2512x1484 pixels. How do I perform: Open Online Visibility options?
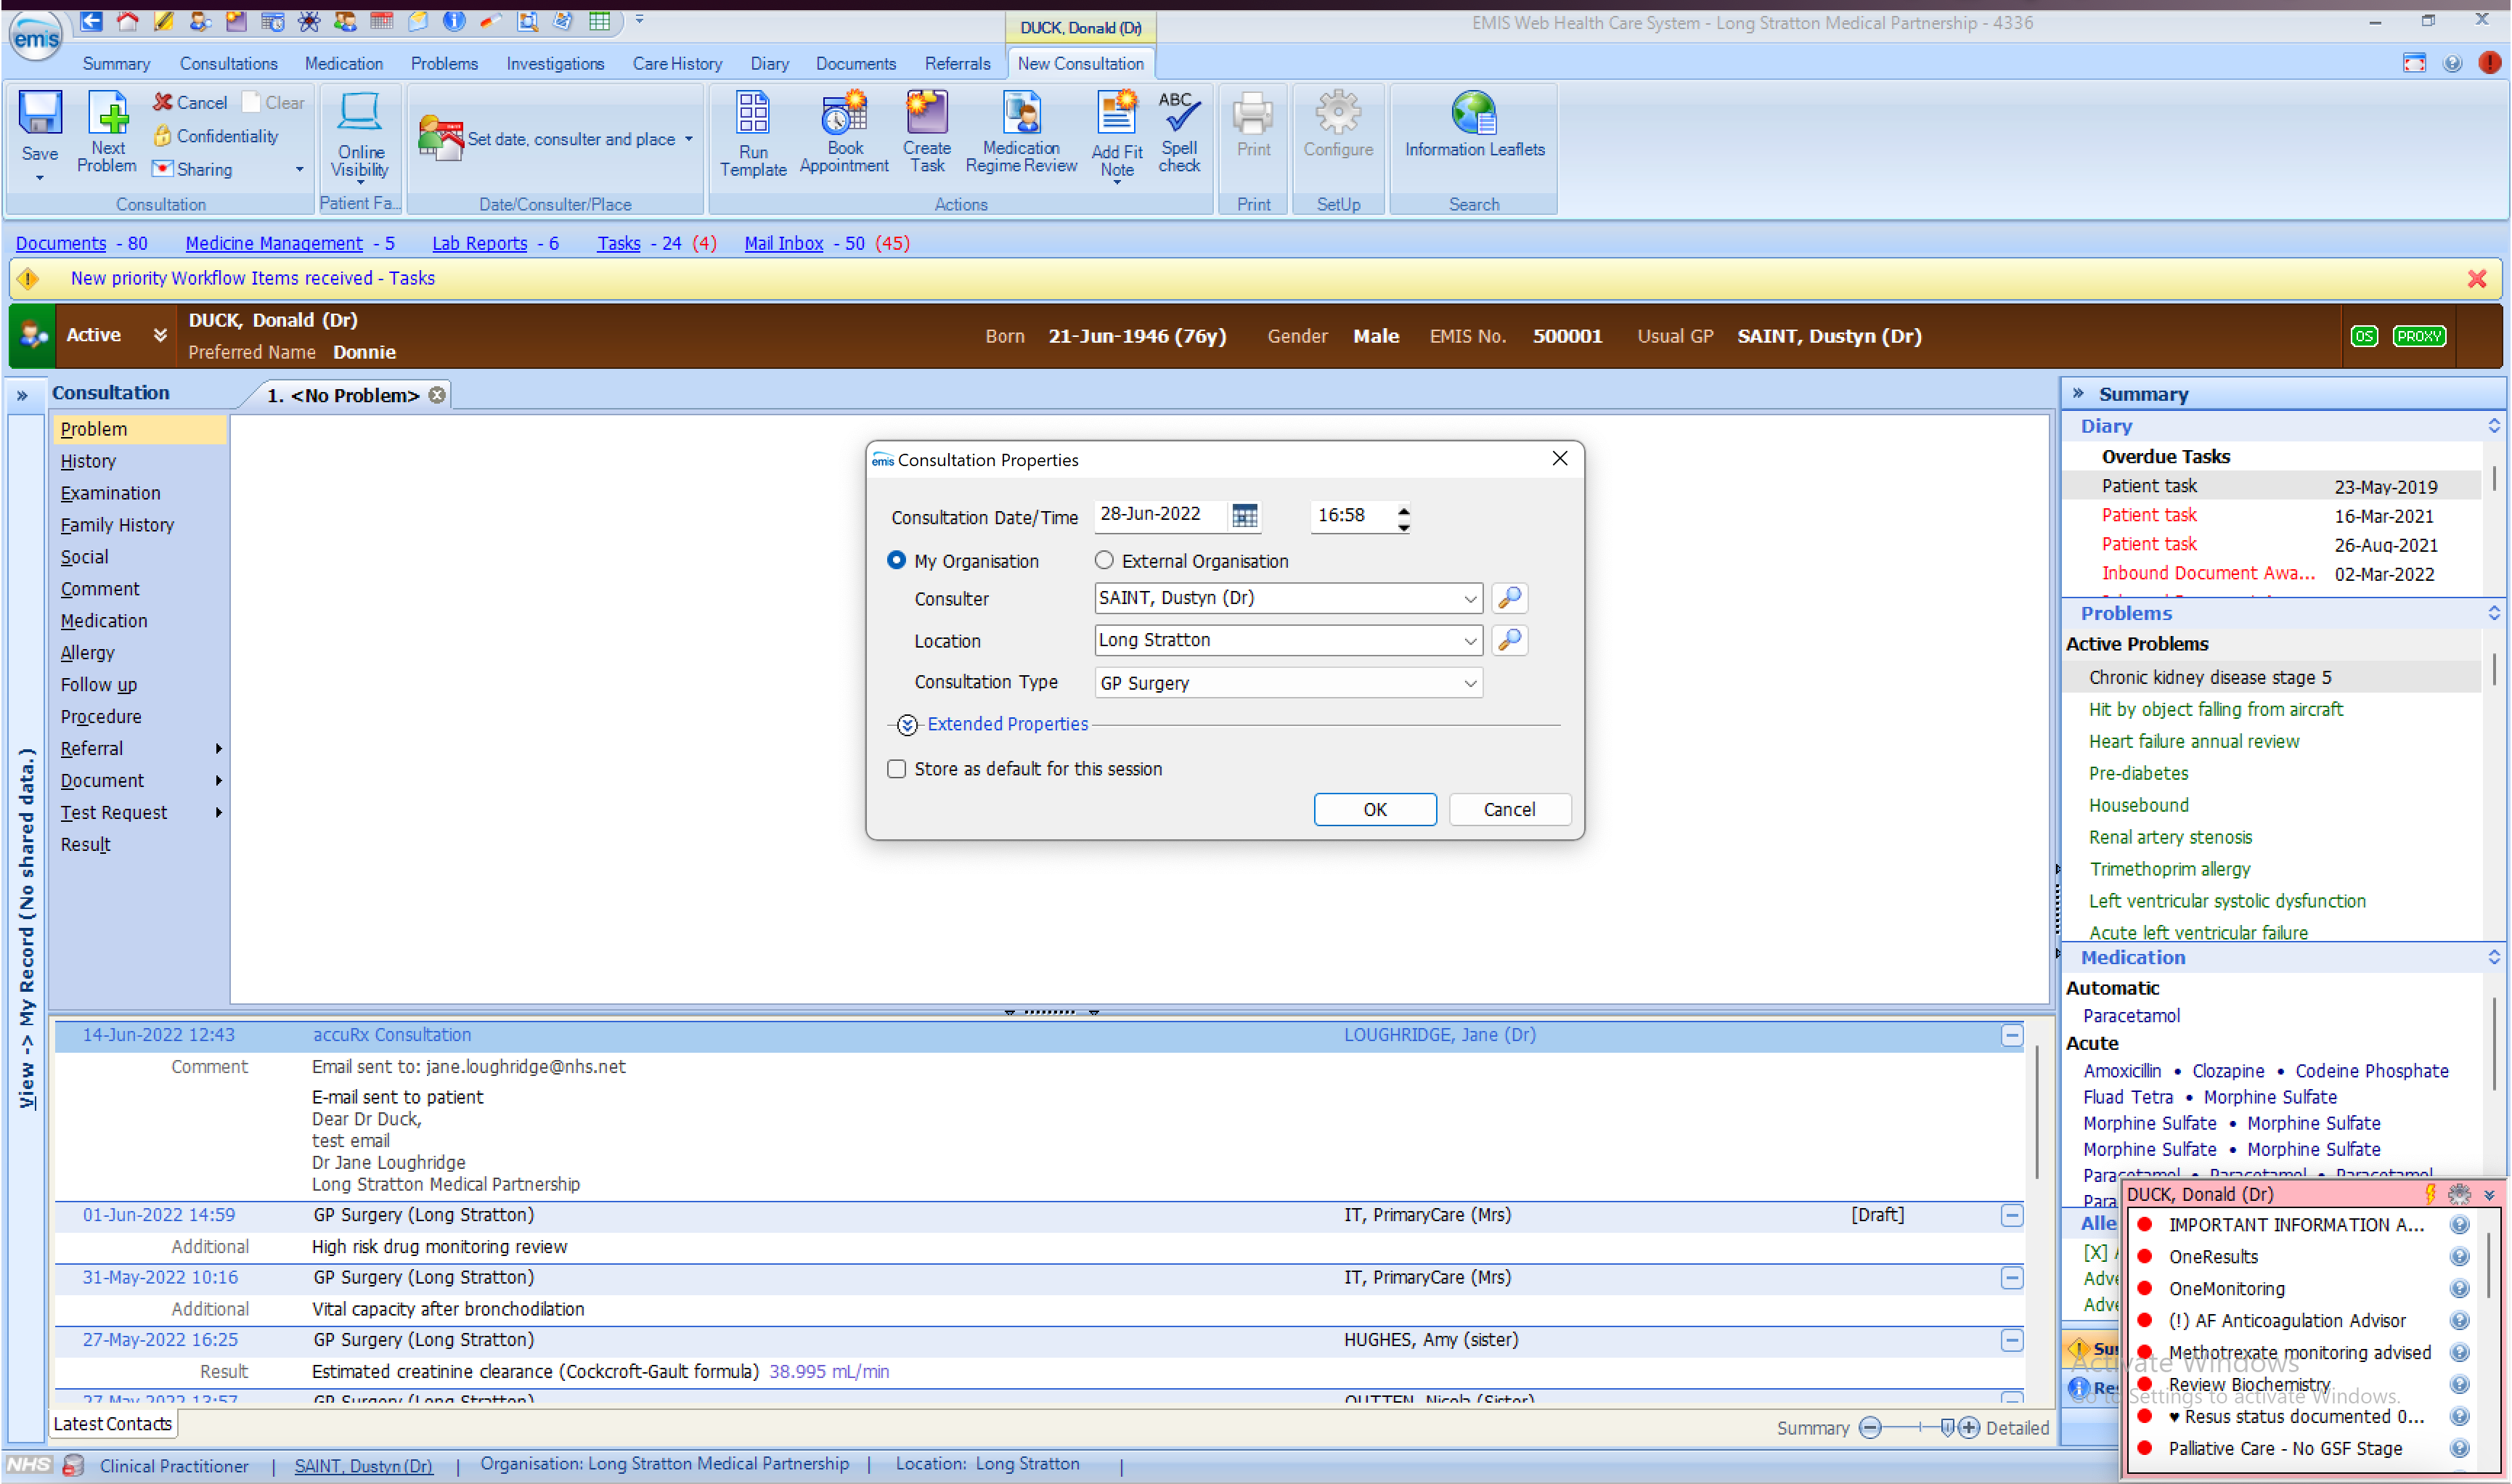click(x=360, y=137)
